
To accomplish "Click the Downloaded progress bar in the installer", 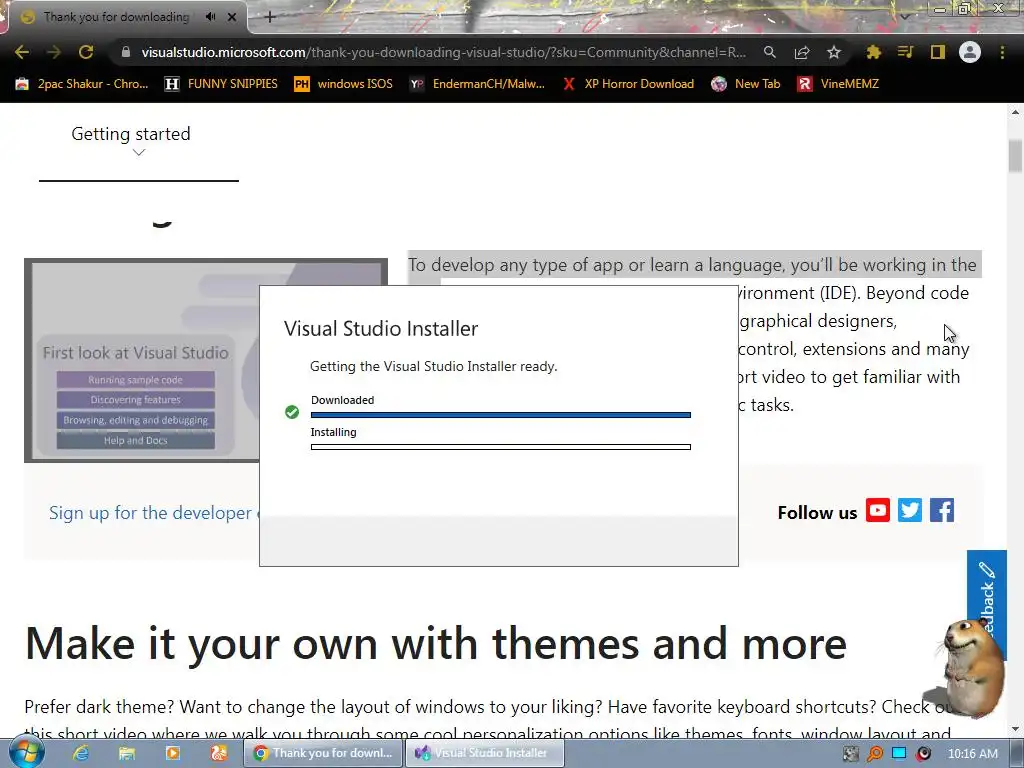I will coord(501,415).
